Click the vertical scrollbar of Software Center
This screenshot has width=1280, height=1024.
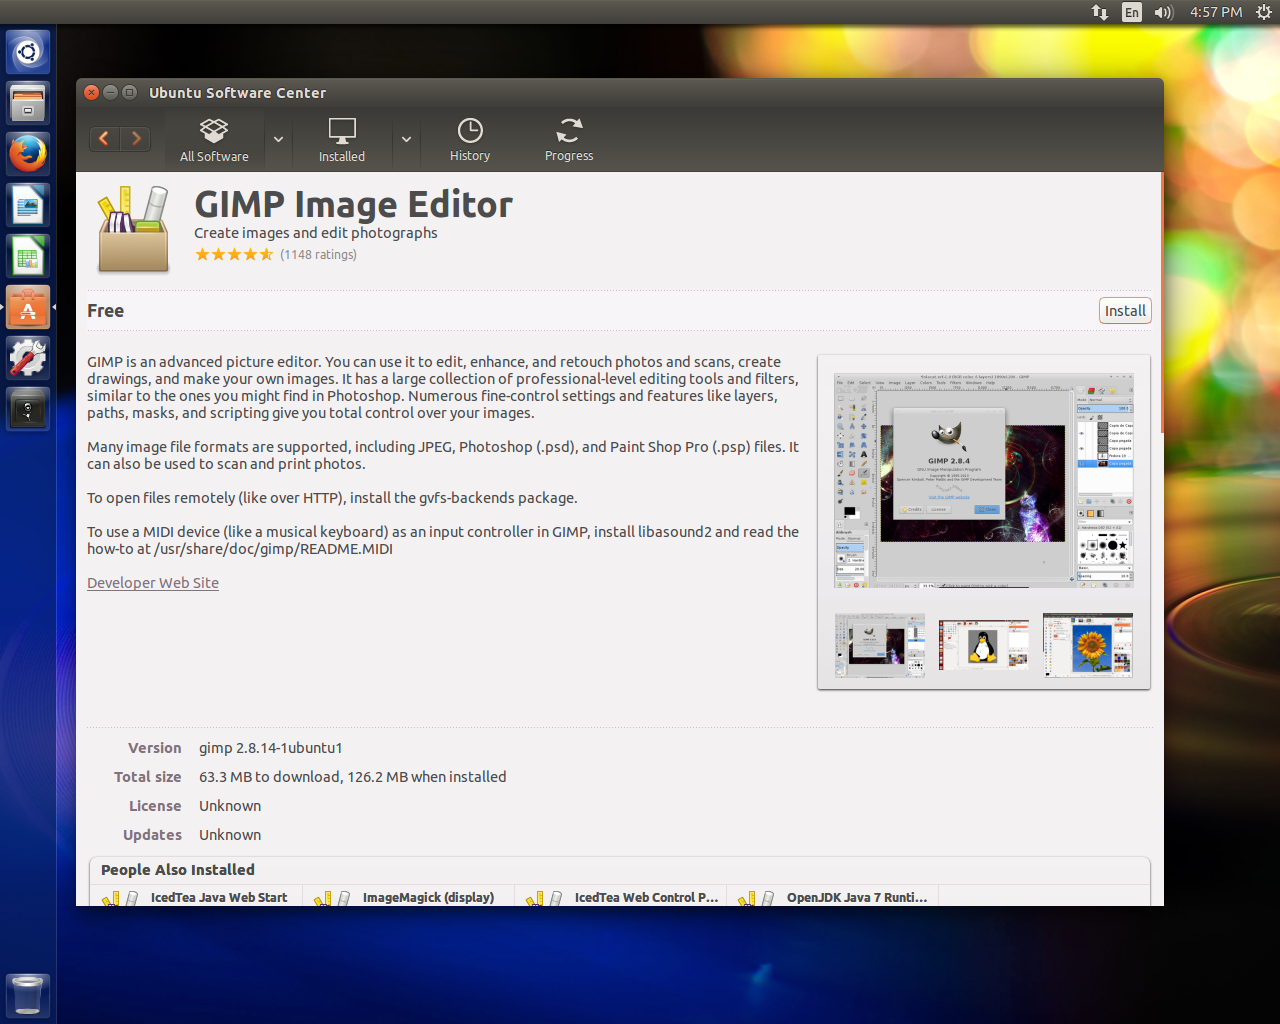pyautogui.click(x=1161, y=303)
